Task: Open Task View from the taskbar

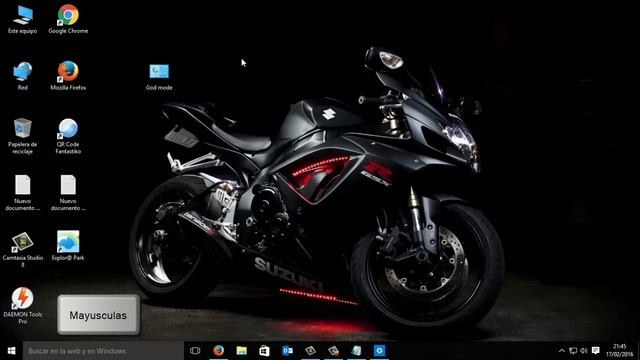Action: point(195,351)
